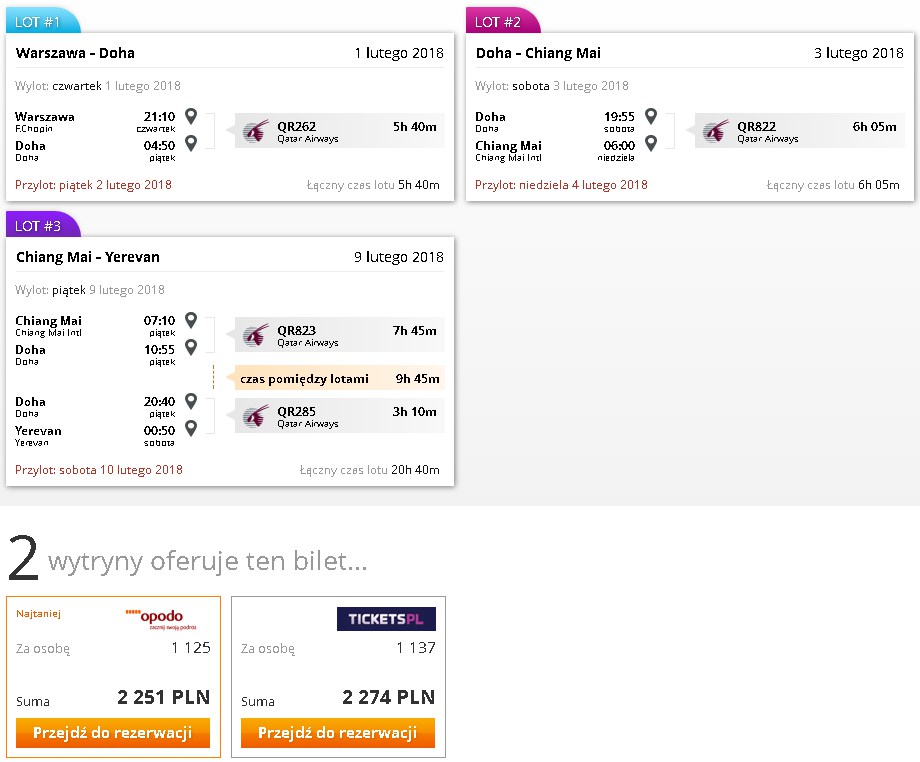This screenshot has width=920, height=762.
Task: Click the Qatar Airways logo for QR823
Action: [256, 335]
